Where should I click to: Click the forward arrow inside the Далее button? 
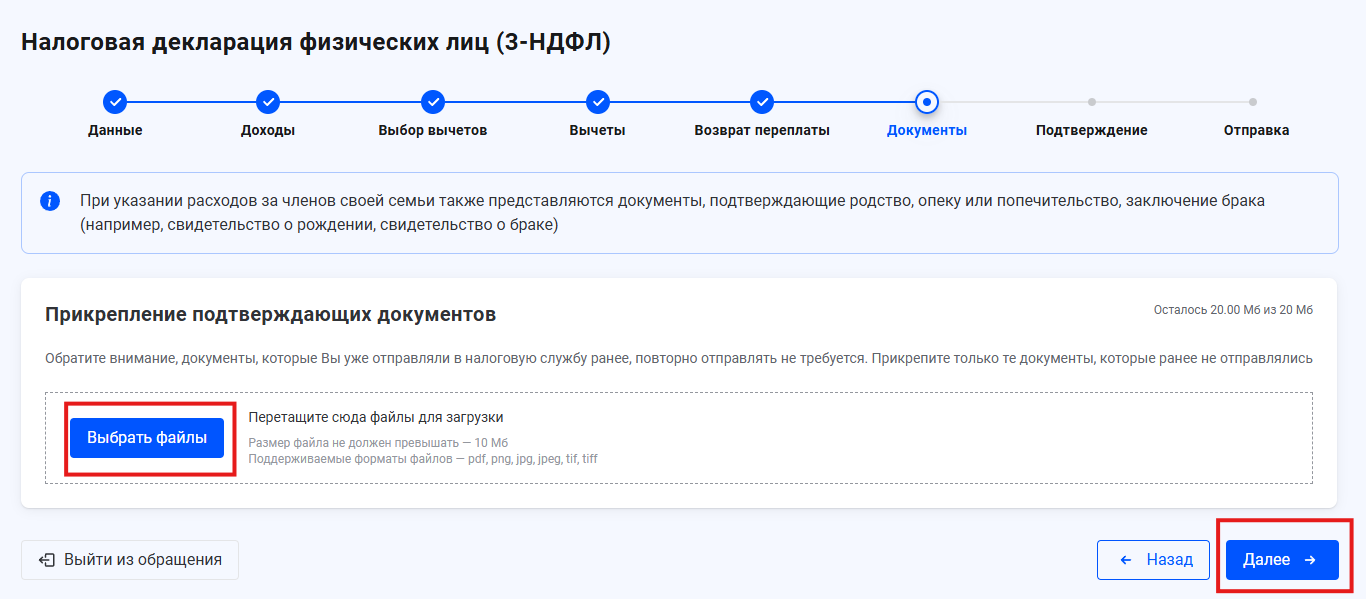(1311, 560)
